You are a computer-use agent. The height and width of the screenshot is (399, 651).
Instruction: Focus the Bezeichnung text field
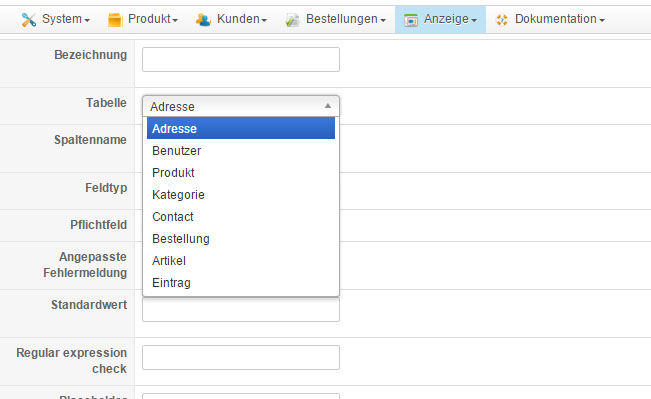pos(241,59)
